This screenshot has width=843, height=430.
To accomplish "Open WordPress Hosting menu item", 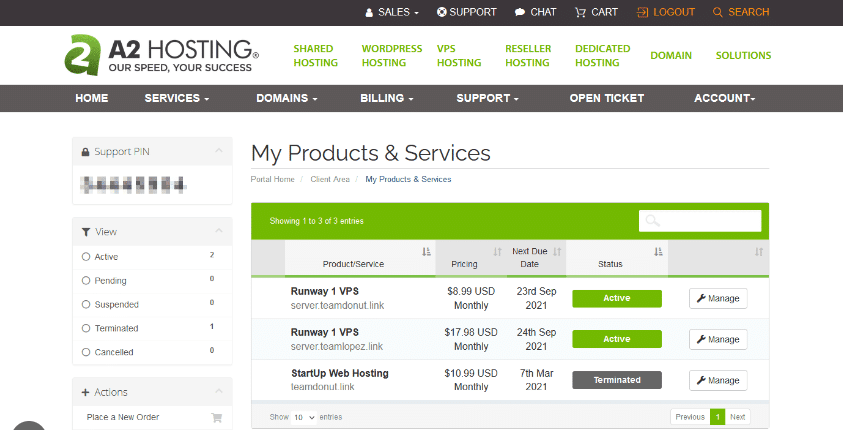I will pyautogui.click(x=392, y=55).
